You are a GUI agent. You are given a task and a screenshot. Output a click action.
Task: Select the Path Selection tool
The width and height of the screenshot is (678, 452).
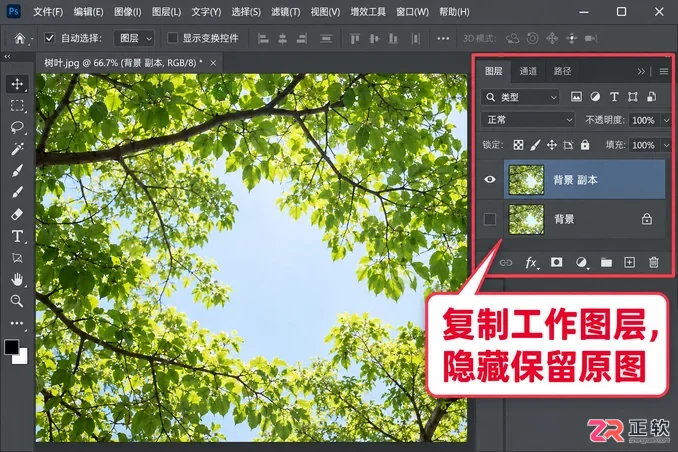[17, 258]
